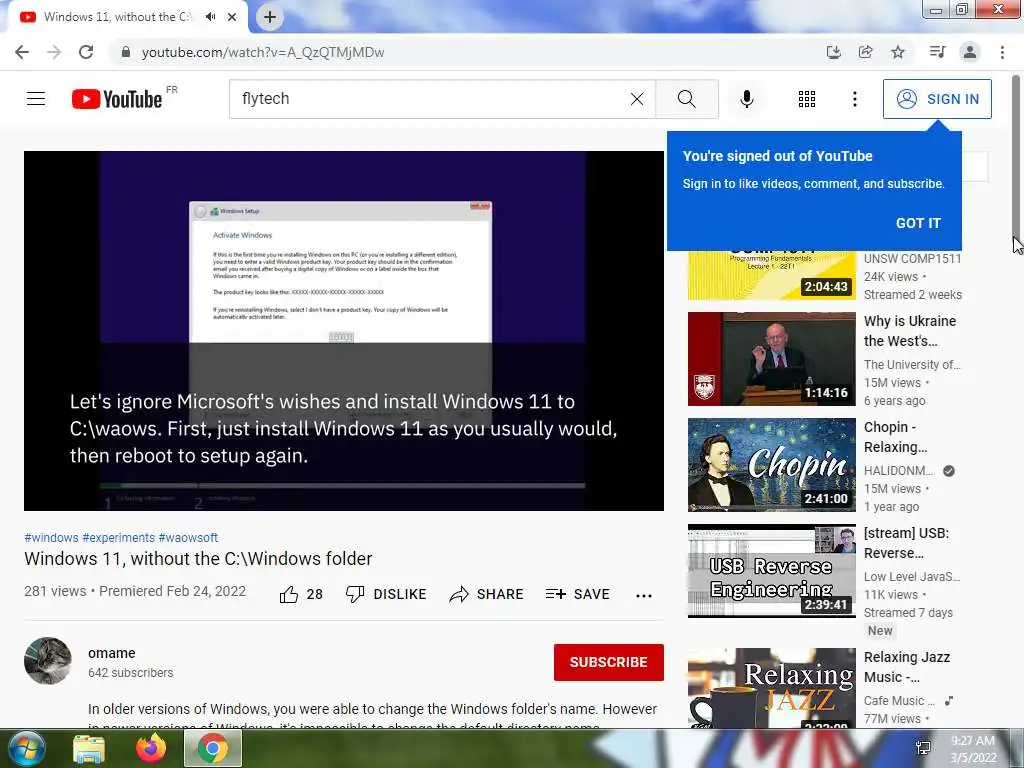Click the address bar URL
The width and height of the screenshot is (1024, 768).
(x=263, y=52)
